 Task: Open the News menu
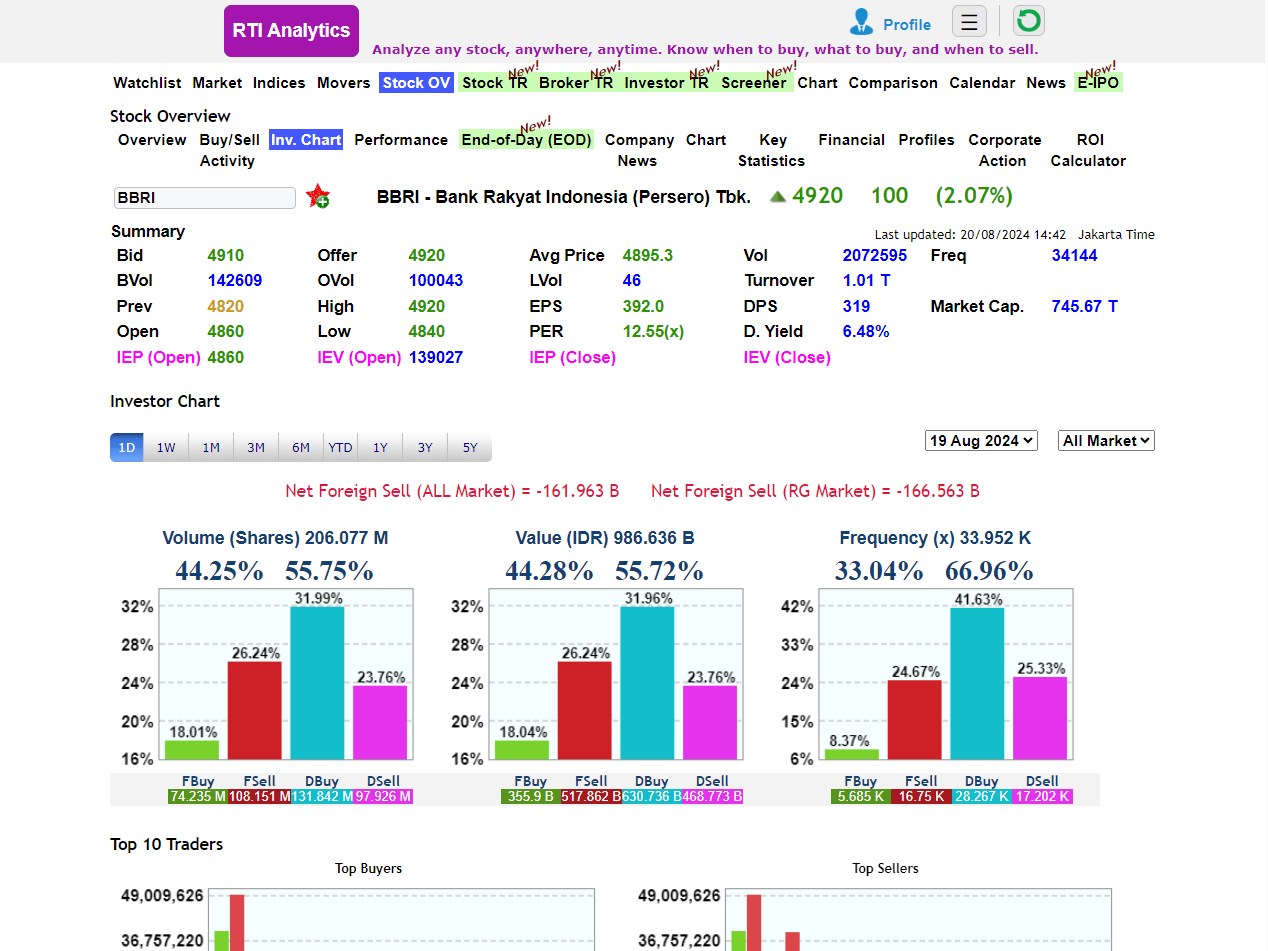[x=1046, y=83]
